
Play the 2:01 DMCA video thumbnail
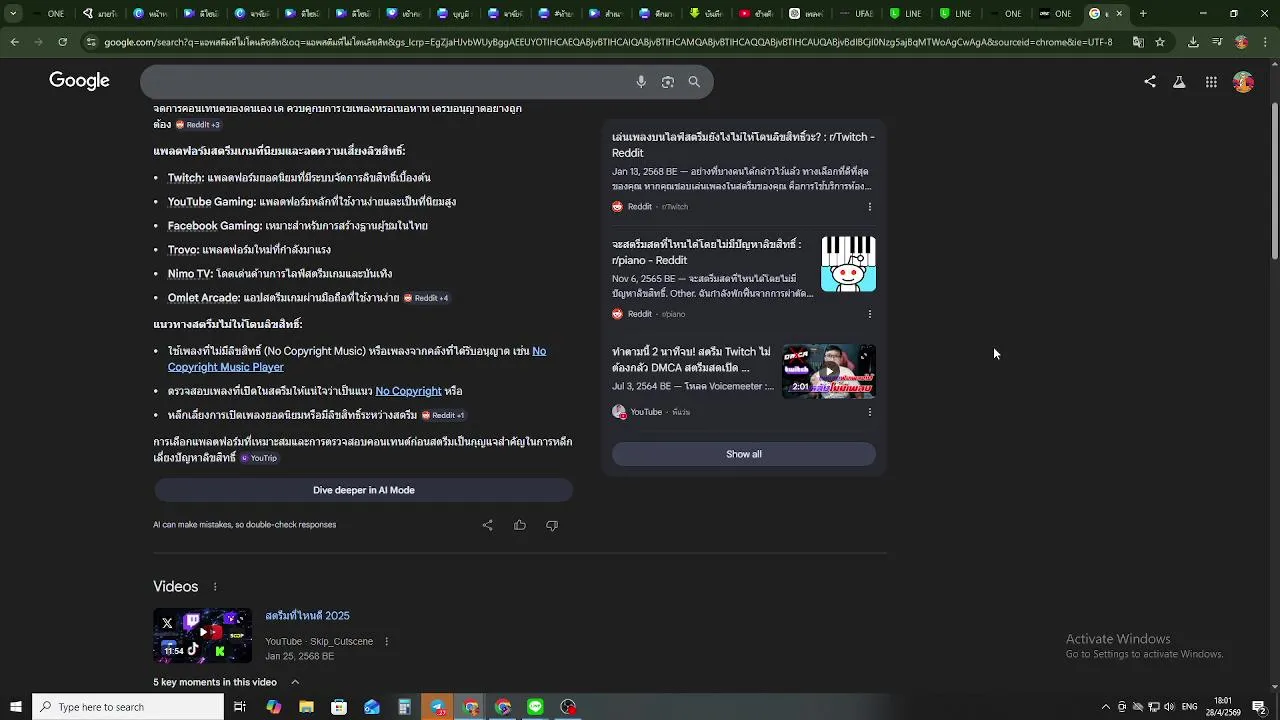[x=829, y=371]
